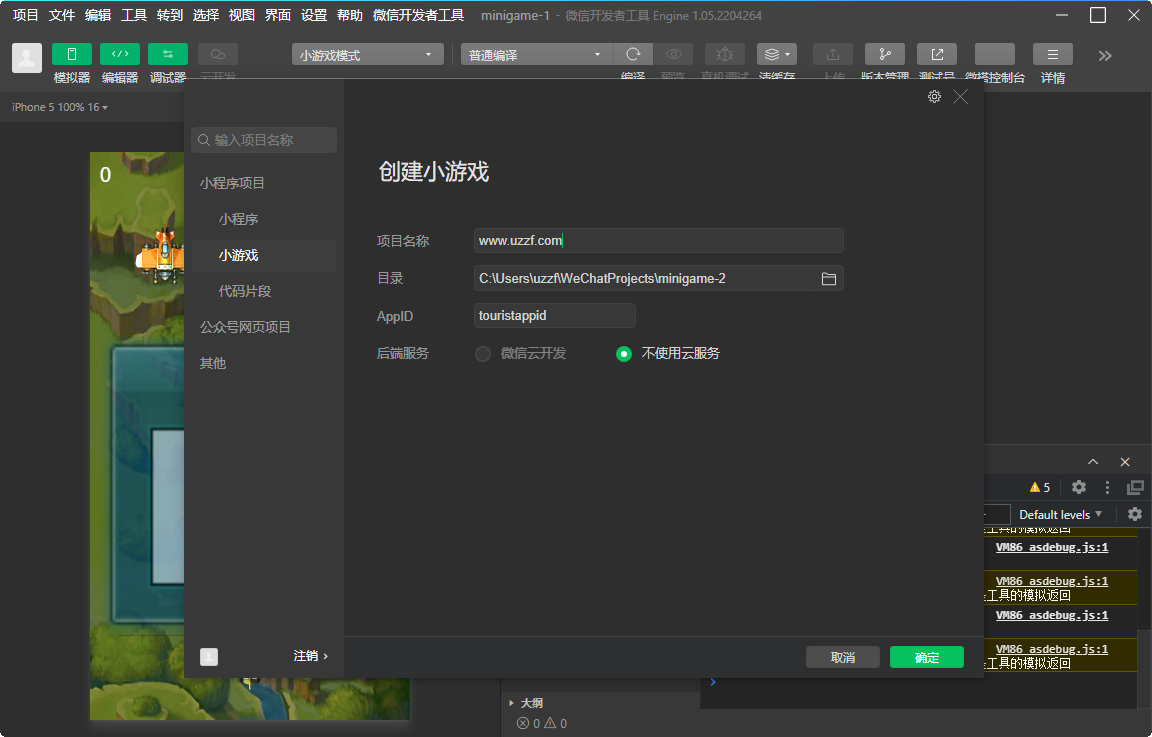Open the 微信开发者工具 menu

[x=419, y=15]
